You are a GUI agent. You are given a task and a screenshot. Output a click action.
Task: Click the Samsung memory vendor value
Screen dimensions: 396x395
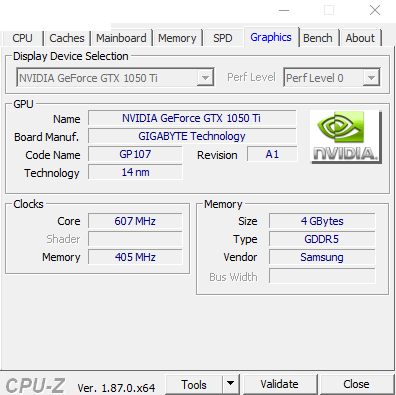(322, 257)
